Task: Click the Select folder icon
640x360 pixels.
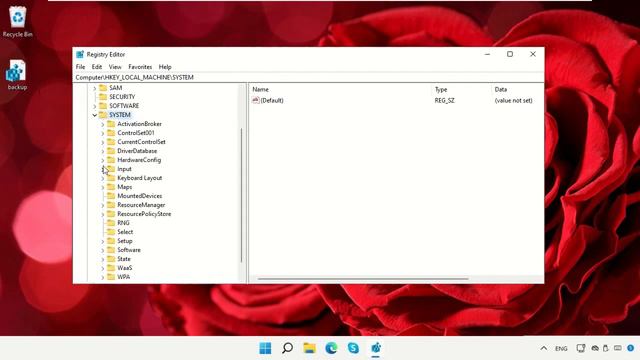Action: point(111,232)
